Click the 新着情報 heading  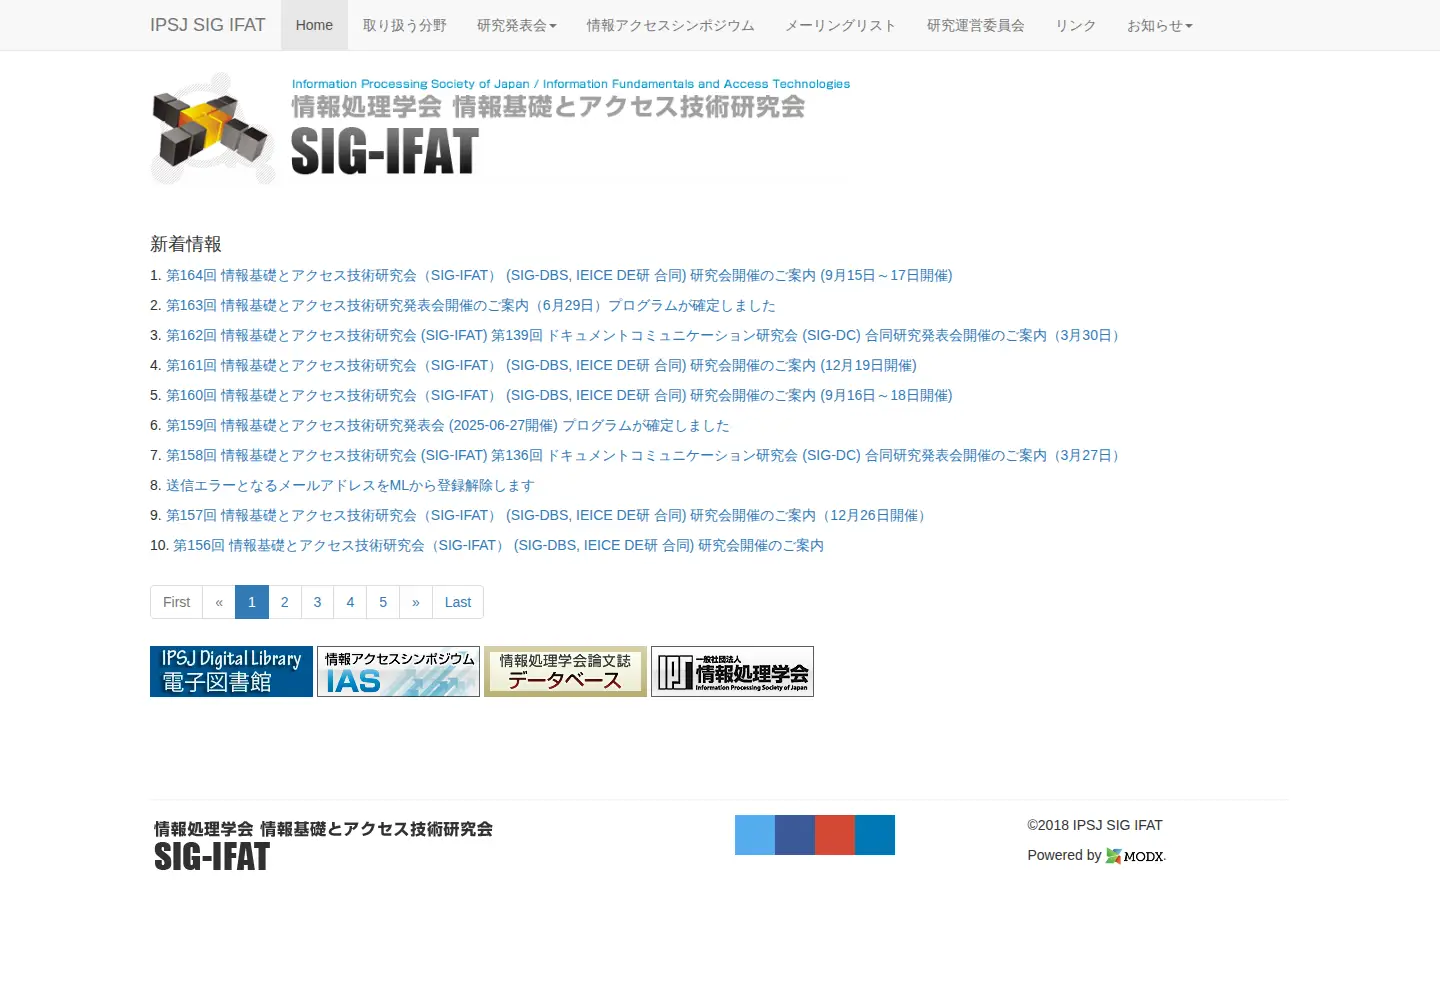pos(186,244)
